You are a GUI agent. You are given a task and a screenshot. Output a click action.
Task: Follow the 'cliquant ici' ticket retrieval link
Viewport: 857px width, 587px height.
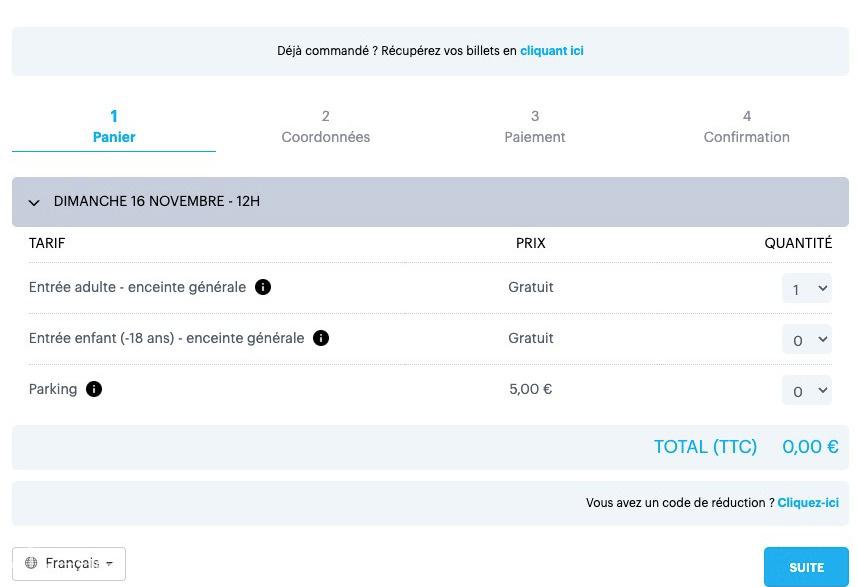click(x=552, y=50)
